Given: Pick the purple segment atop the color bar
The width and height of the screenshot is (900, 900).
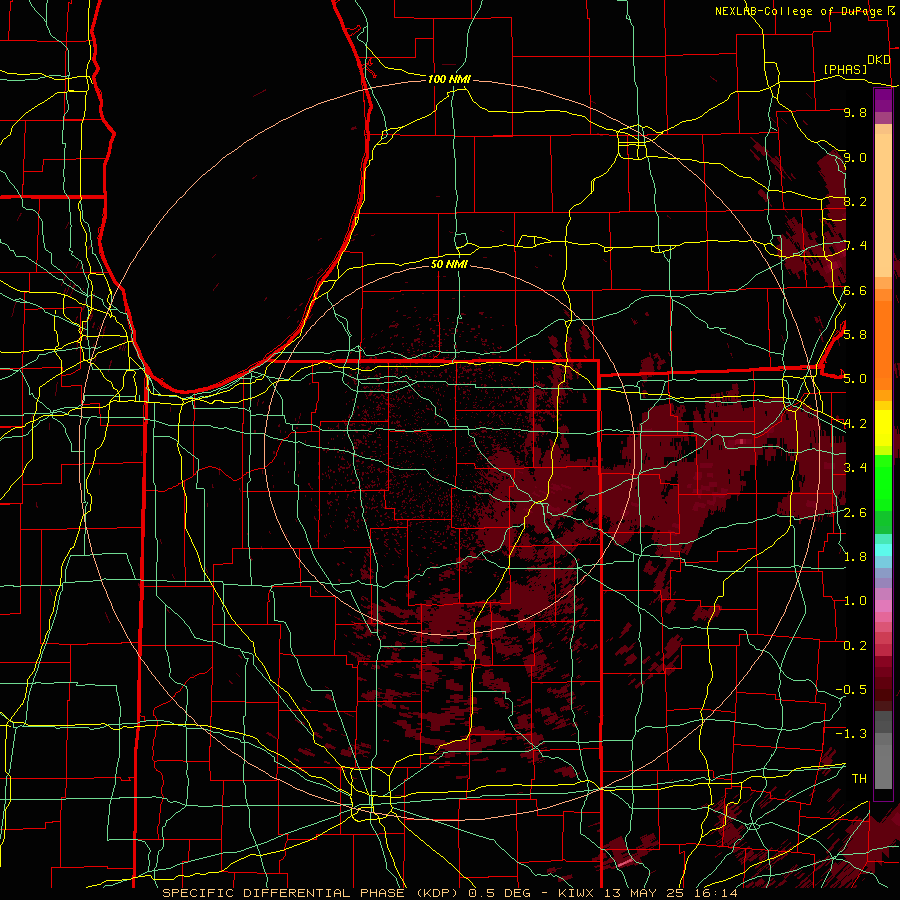Looking at the screenshot, I should pyautogui.click(x=883, y=101).
